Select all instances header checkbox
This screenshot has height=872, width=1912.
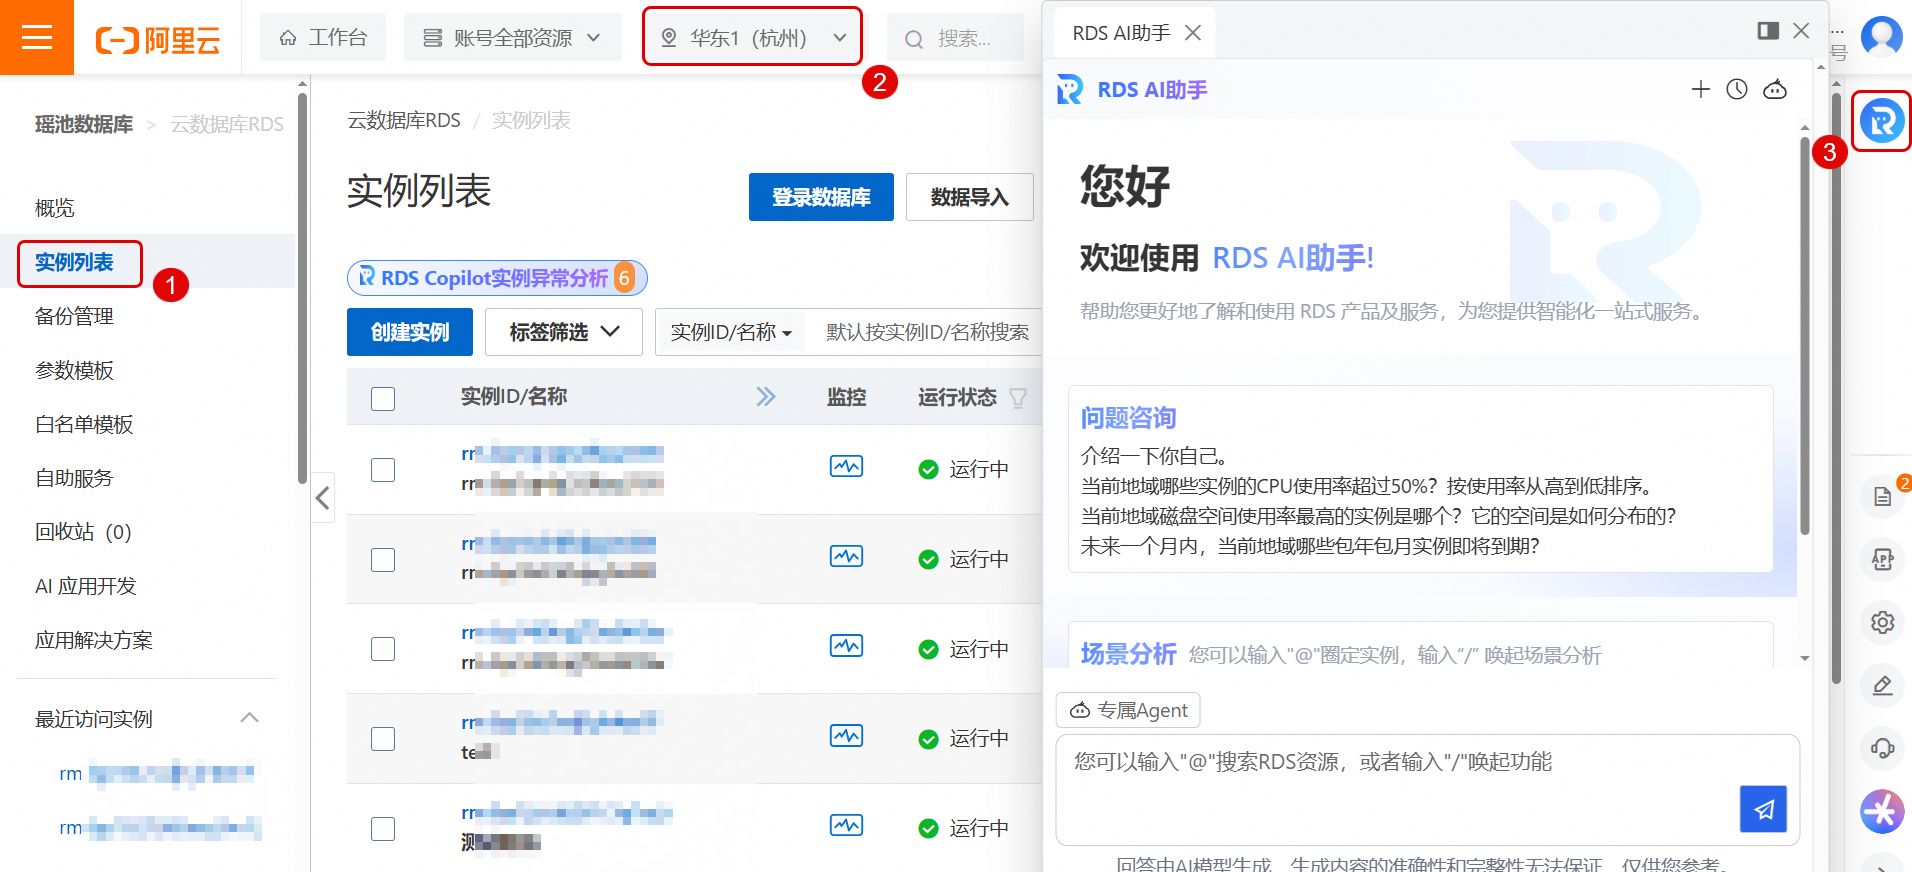383,398
